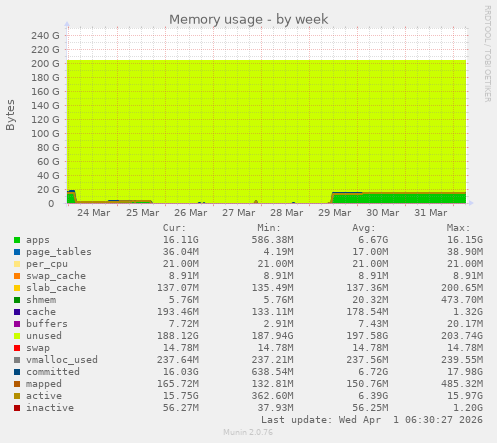The height and width of the screenshot is (443, 497).
Task: Click the '100 G' axis value
Action: 45,133
